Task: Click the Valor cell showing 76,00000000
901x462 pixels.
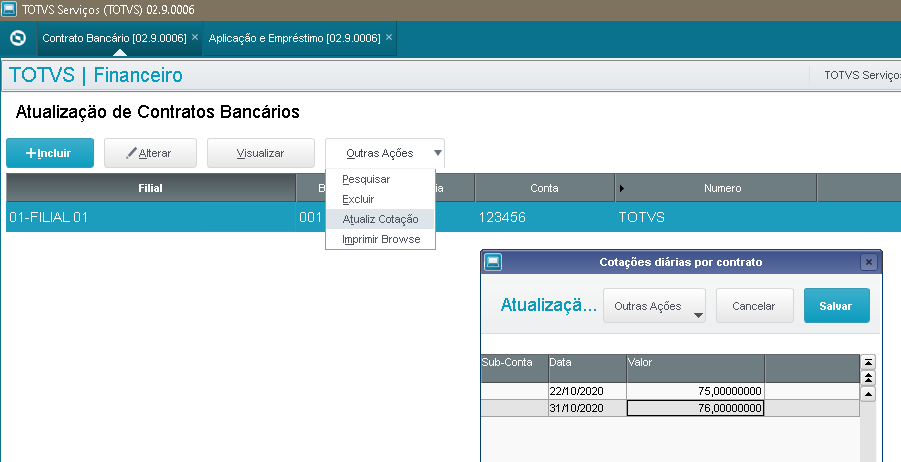Action: pos(695,408)
